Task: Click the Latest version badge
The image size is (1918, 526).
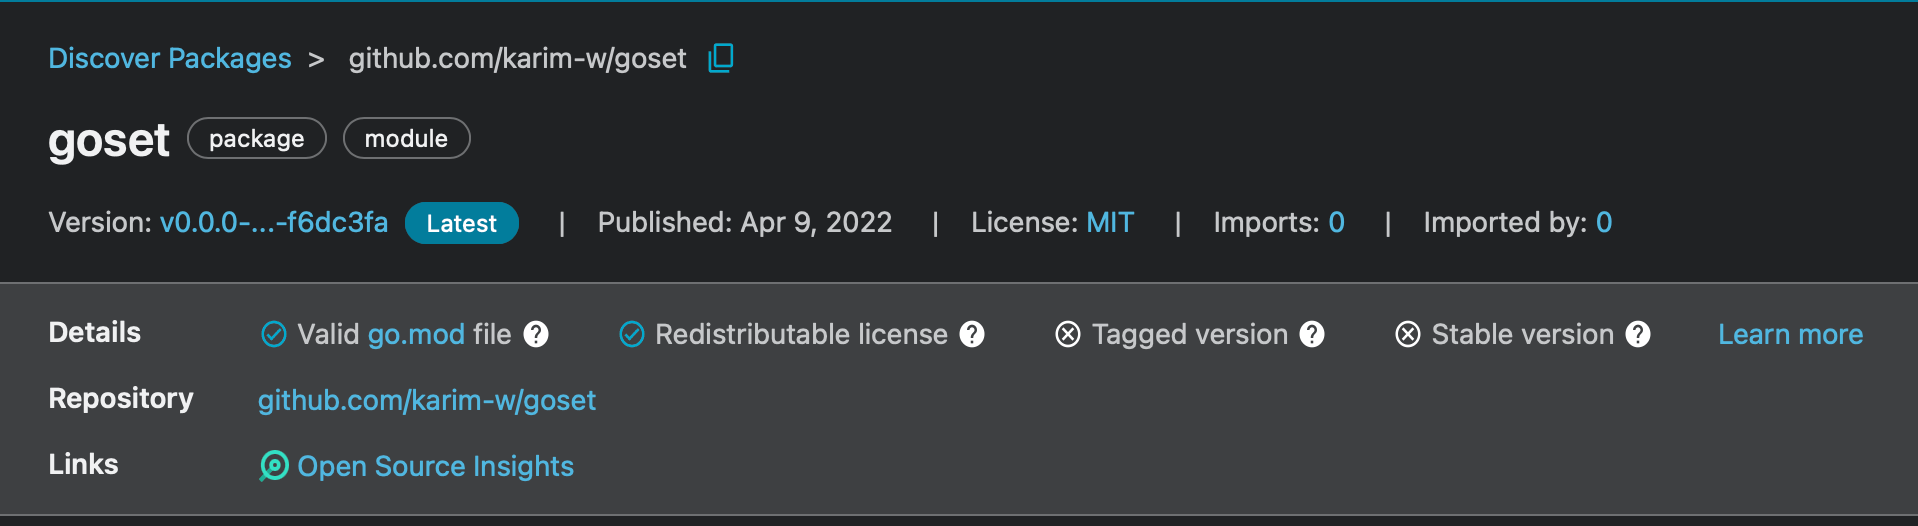Action: [x=462, y=223]
